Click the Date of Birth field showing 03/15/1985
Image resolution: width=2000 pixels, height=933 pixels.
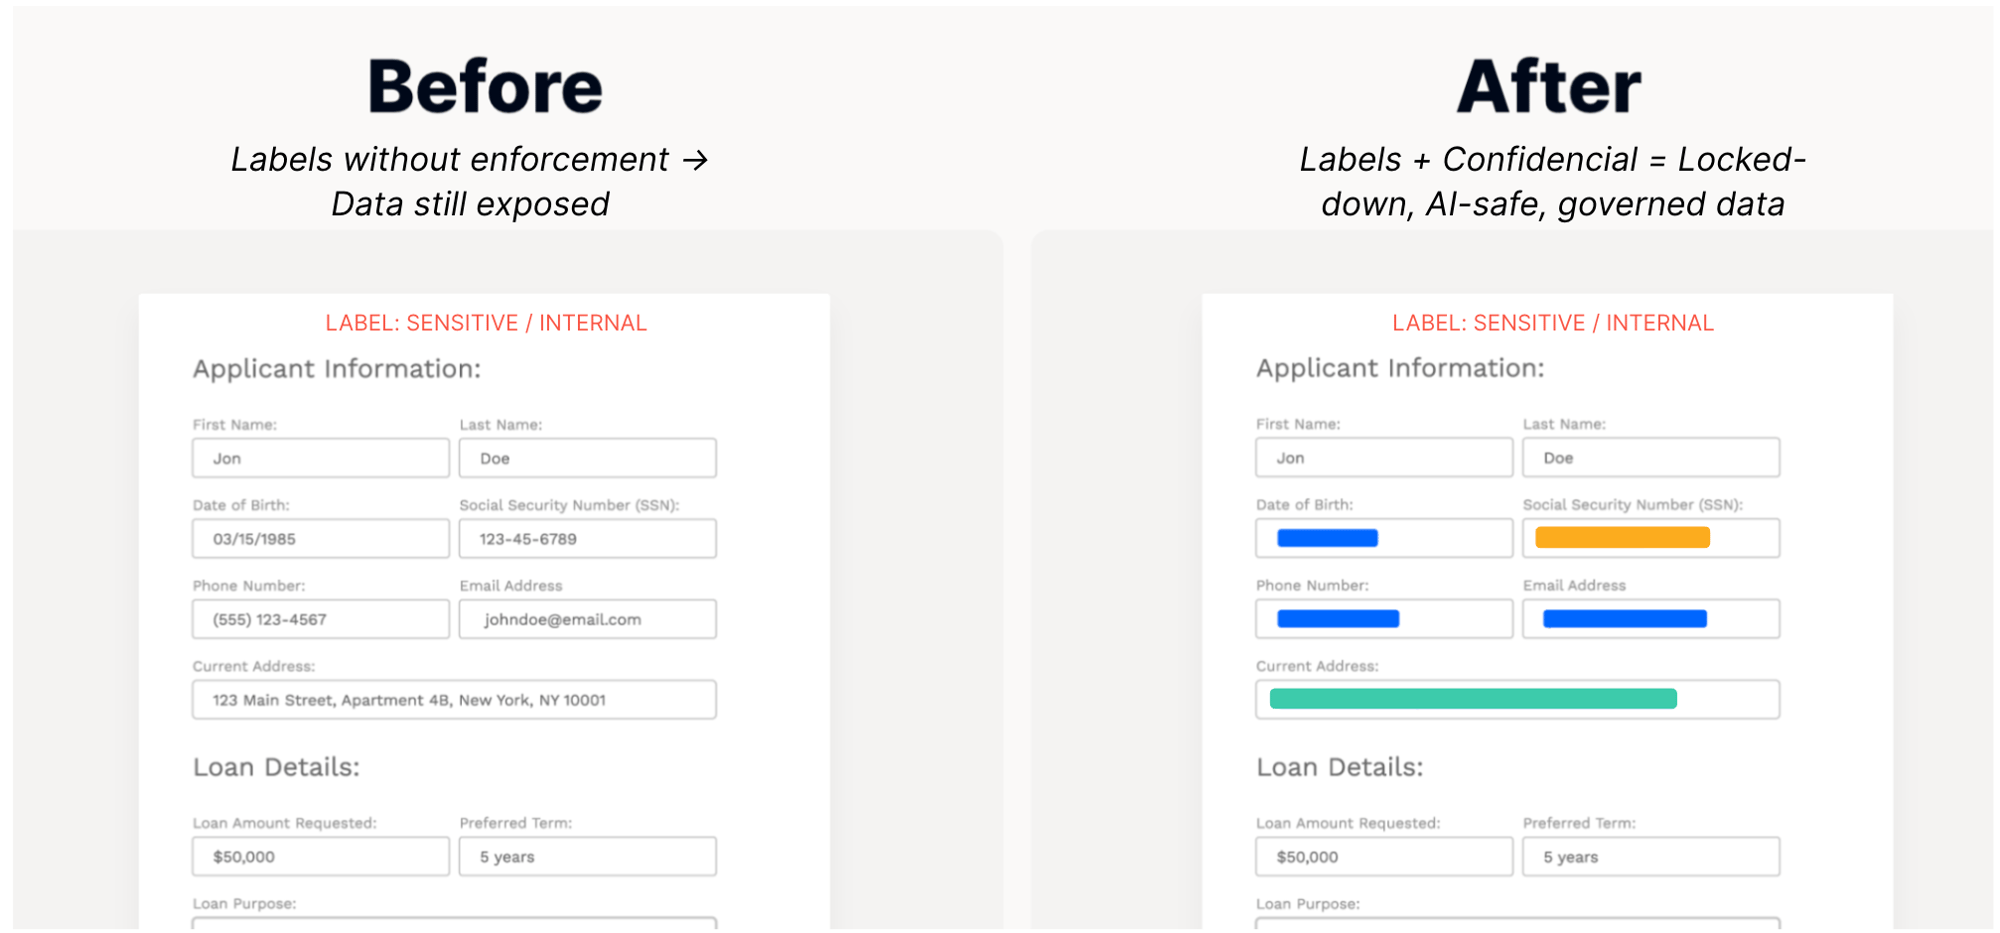click(320, 538)
